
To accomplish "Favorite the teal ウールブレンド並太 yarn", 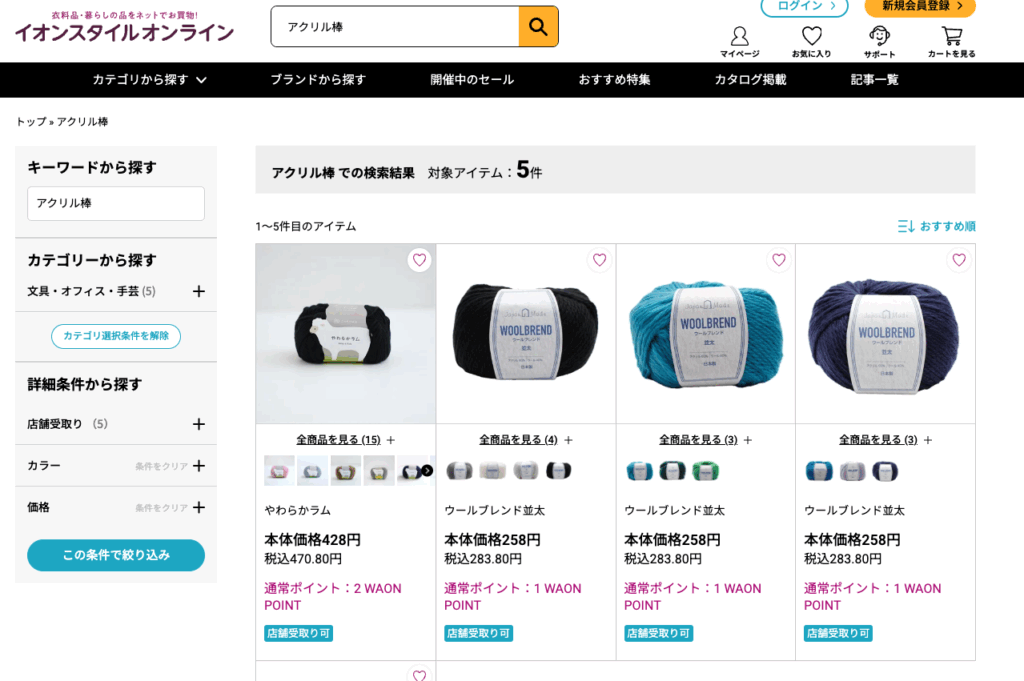I will (x=779, y=260).
